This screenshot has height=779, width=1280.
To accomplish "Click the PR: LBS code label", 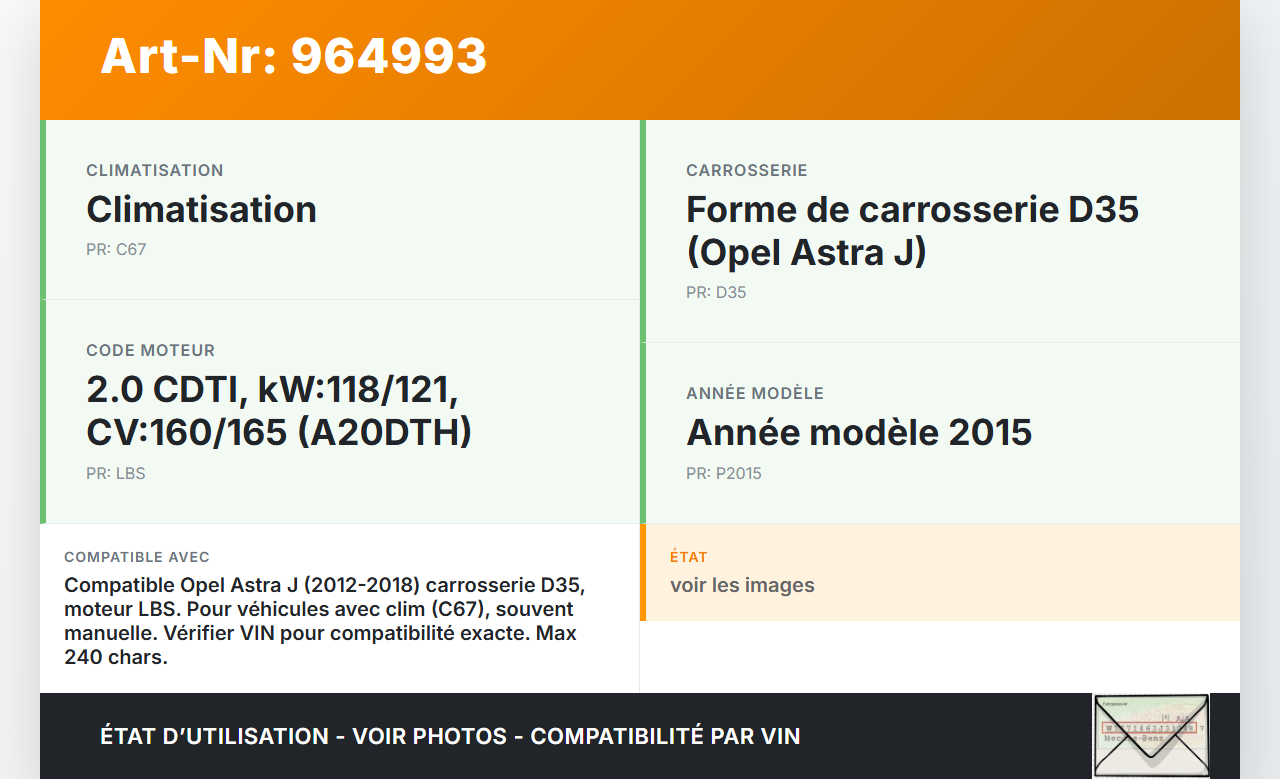I will pyautogui.click(x=115, y=473).
